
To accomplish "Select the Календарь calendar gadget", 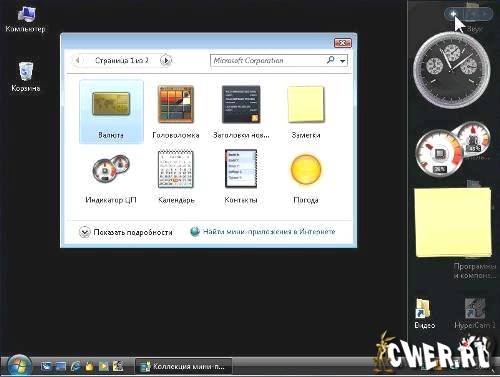I will click(x=176, y=177).
